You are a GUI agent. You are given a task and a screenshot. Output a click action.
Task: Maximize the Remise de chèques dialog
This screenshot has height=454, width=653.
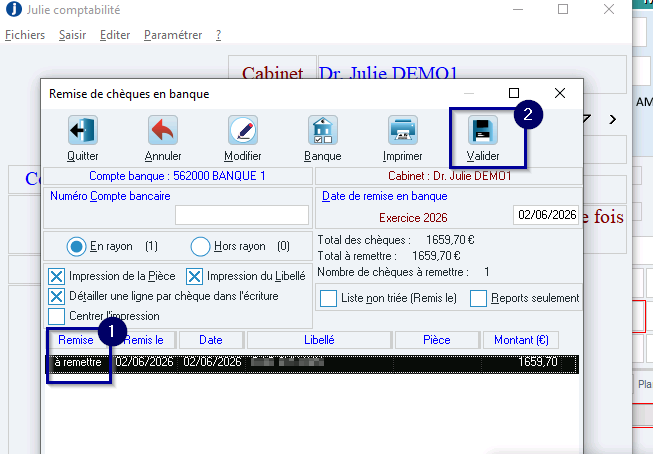point(514,93)
